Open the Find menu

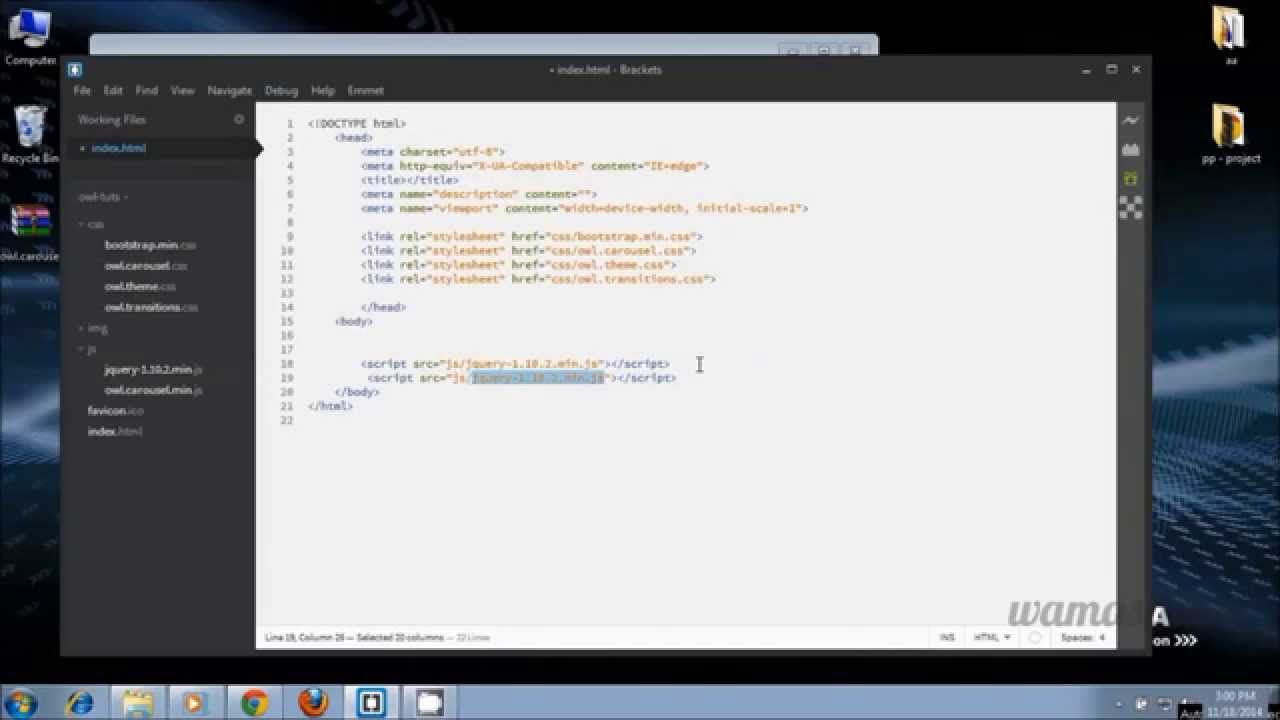(147, 90)
